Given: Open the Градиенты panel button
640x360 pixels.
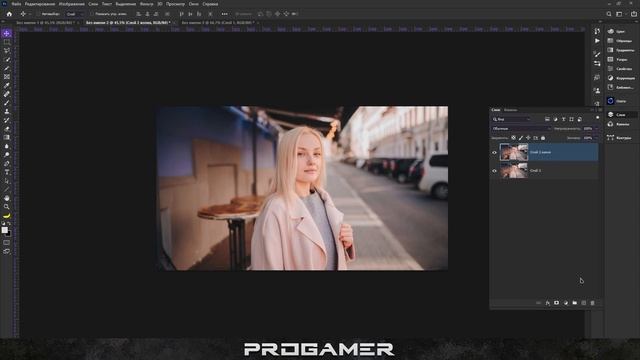Looking at the screenshot, I should coord(620,50).
